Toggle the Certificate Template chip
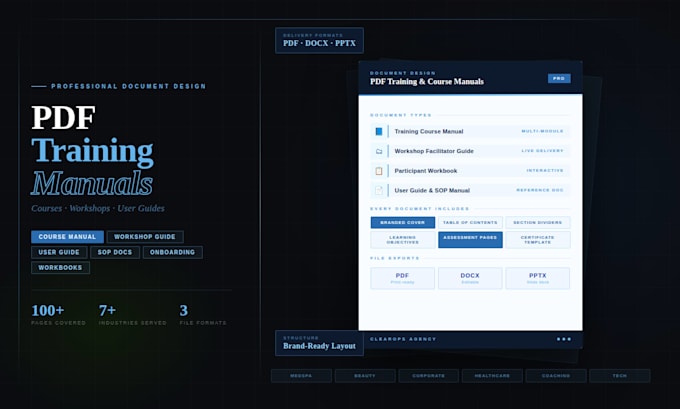The width and height of the screenshot is (680, 409). (538, 240)
